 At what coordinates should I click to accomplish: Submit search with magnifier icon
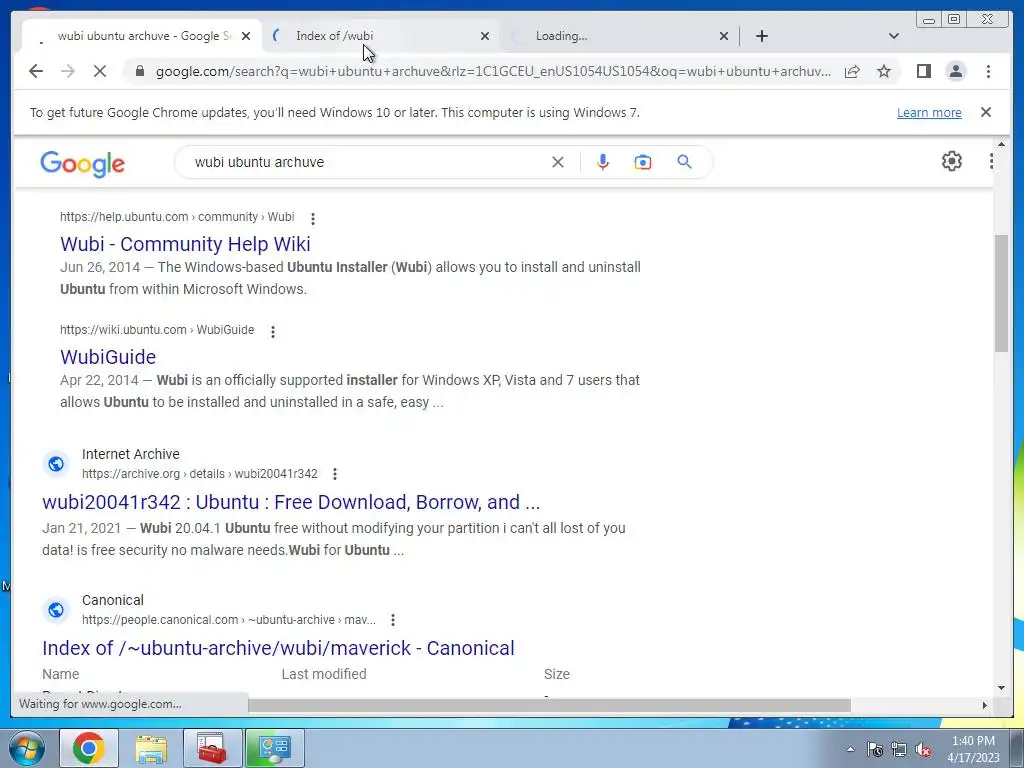pyautogui.click(x=684, y=161)
